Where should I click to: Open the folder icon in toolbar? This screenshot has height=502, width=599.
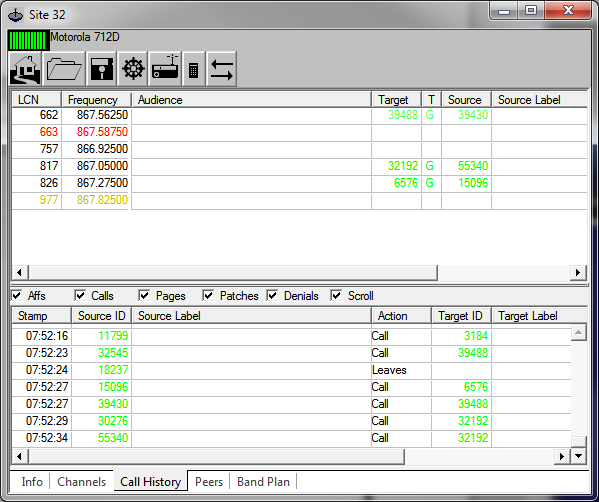64,69
